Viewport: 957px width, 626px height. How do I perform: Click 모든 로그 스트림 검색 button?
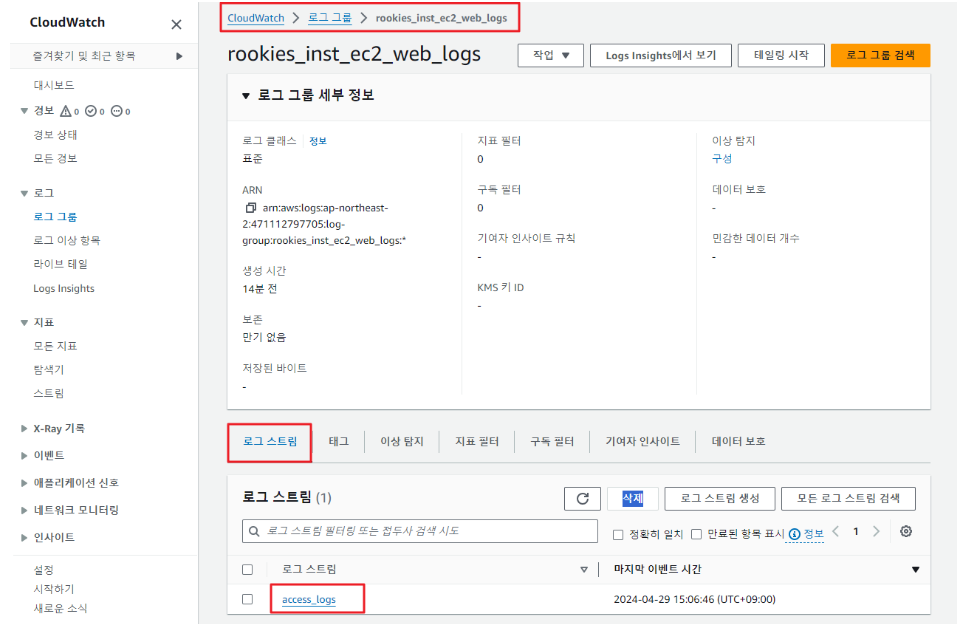[848, 498]
